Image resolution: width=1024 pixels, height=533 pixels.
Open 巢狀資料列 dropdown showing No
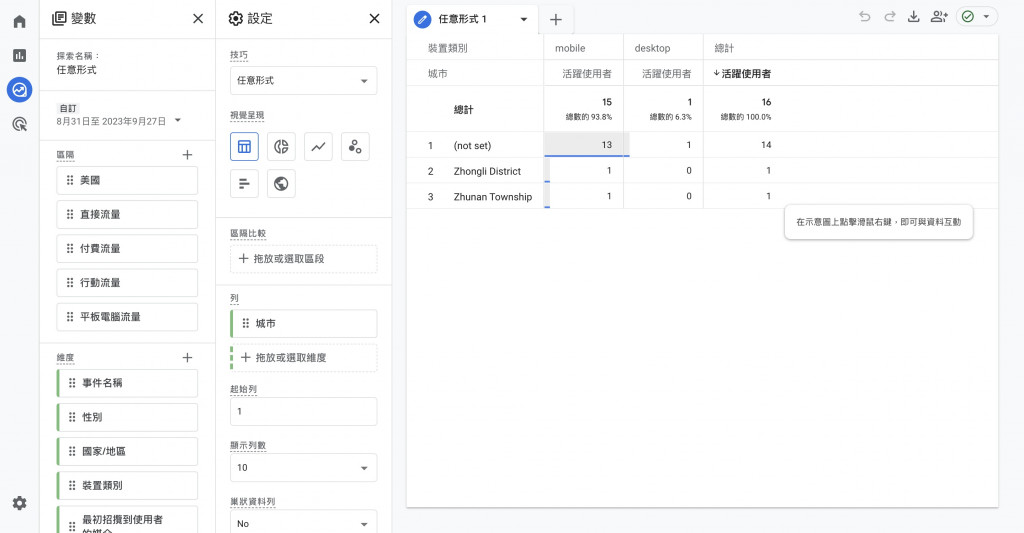point(304,523)
